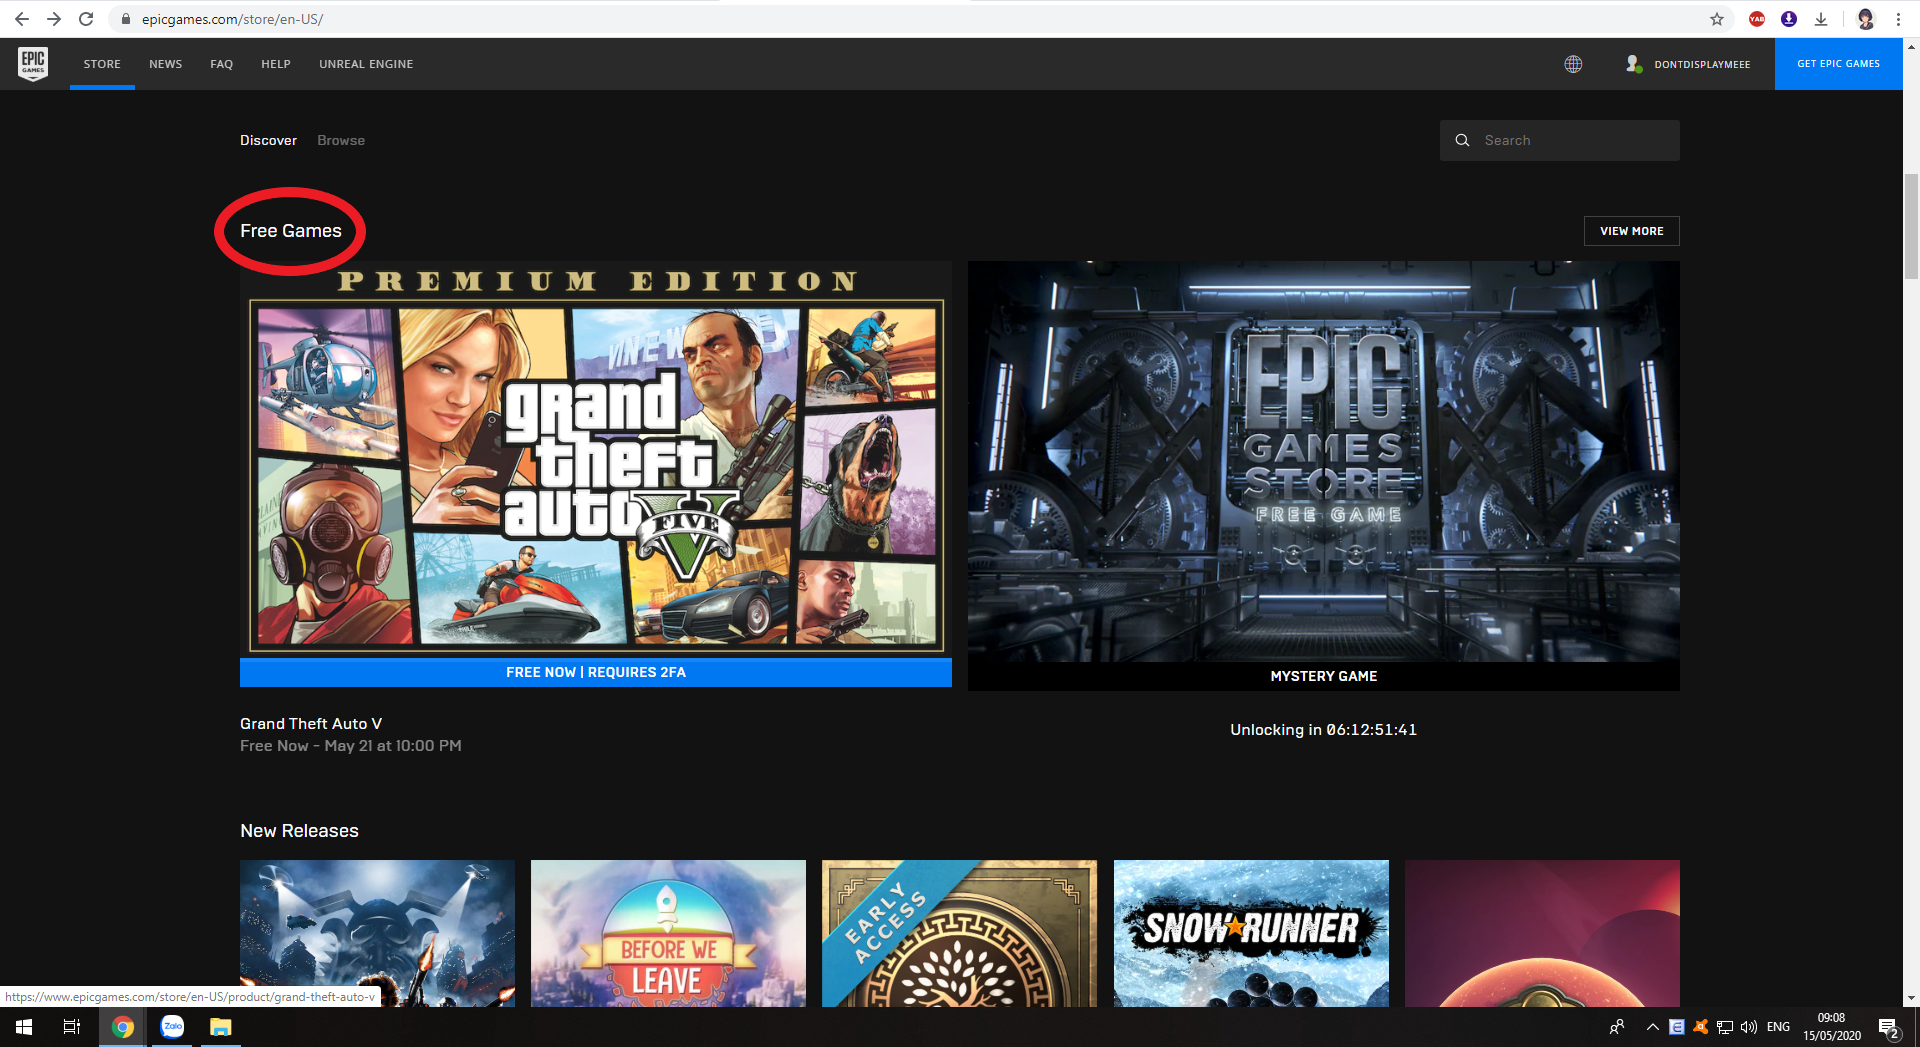Image resolution: width=1920 pixels, height=1047 pixels.
Task: Bookmark this page with the star
Action: (1717, 19)
